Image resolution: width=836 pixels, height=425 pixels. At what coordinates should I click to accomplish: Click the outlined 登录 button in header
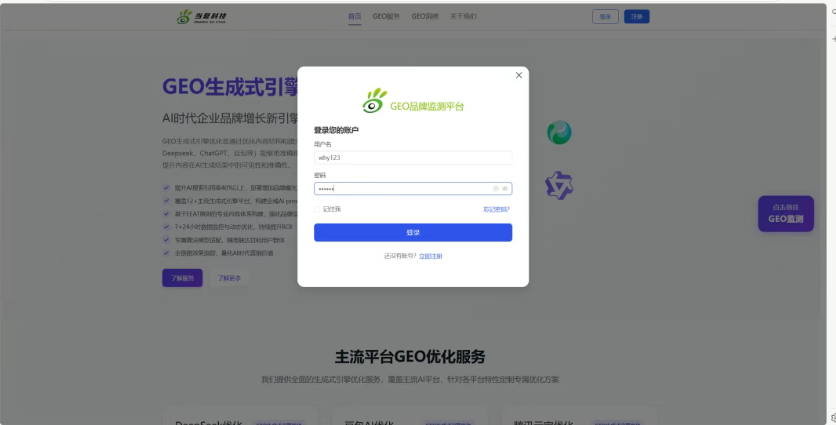(605, 16)
